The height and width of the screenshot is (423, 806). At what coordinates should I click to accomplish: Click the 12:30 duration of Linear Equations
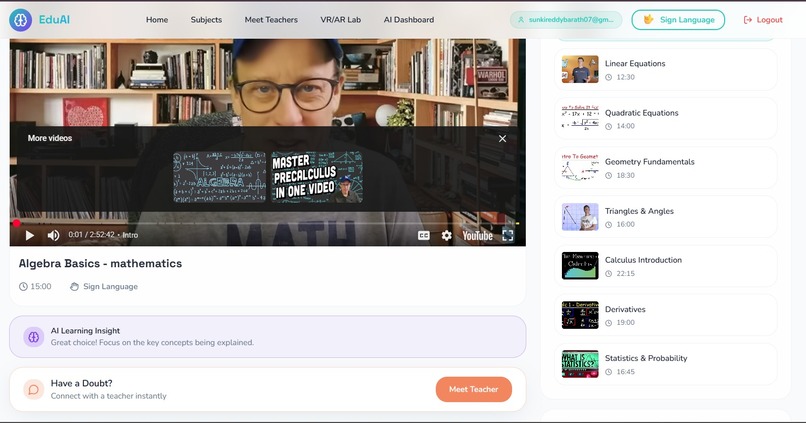pos(626,77)
